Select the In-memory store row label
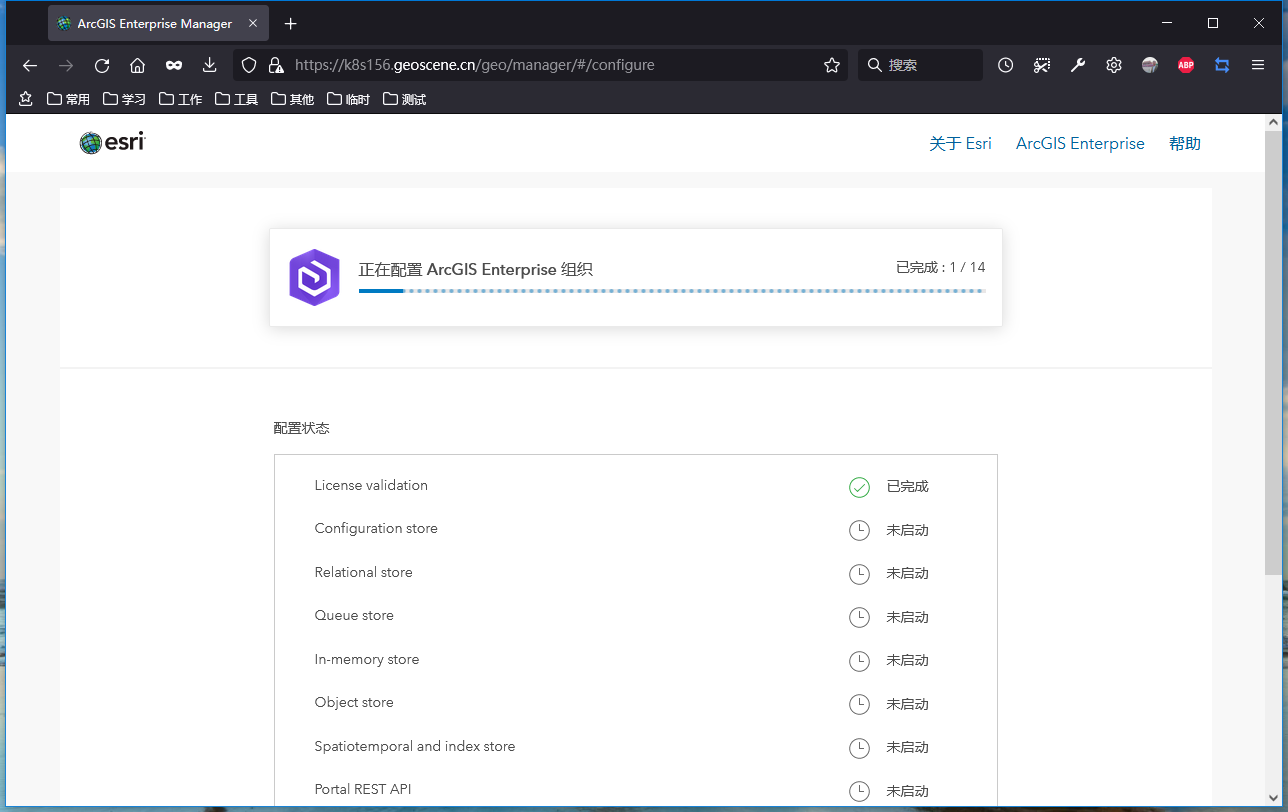The width and height of the screenshot is (1288, 812). [367, 659]
